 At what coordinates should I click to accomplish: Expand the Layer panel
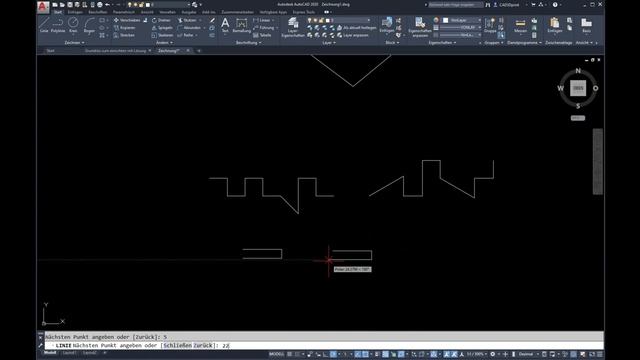coord(329,42)
